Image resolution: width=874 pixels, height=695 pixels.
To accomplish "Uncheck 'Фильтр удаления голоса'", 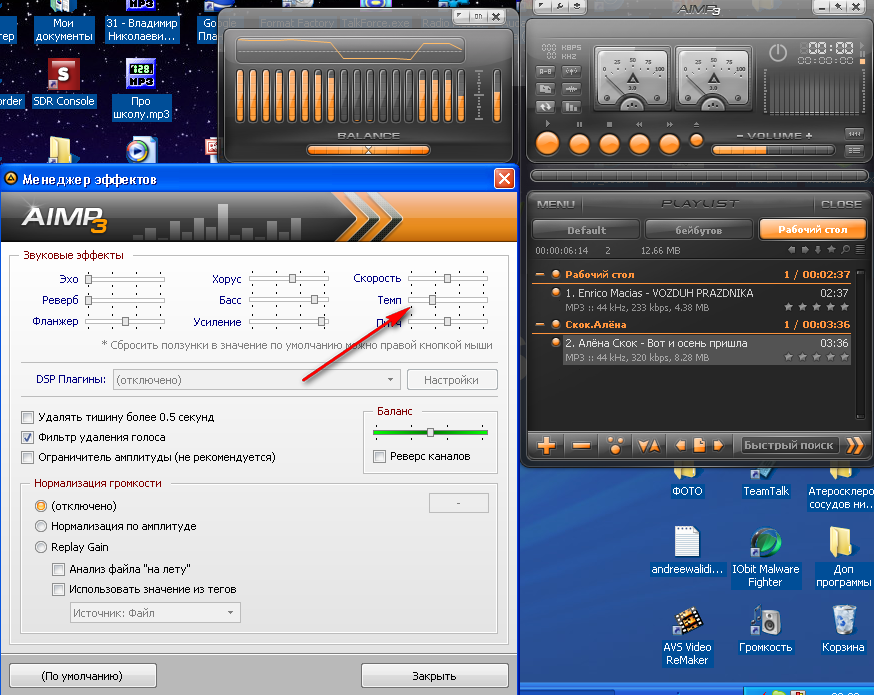I will click(x=27, y=438).
